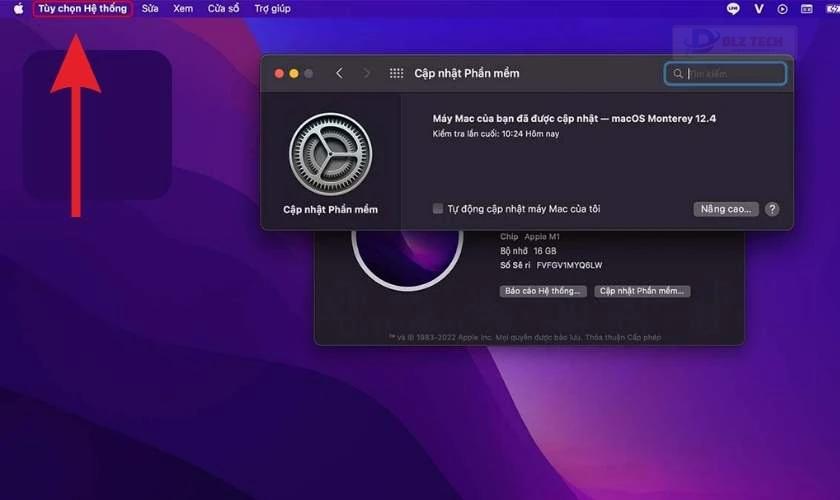Image resolution: width=840 pixels, height=500 pixels.
Task: Go back with the left chevron
Action: [339, 73]
